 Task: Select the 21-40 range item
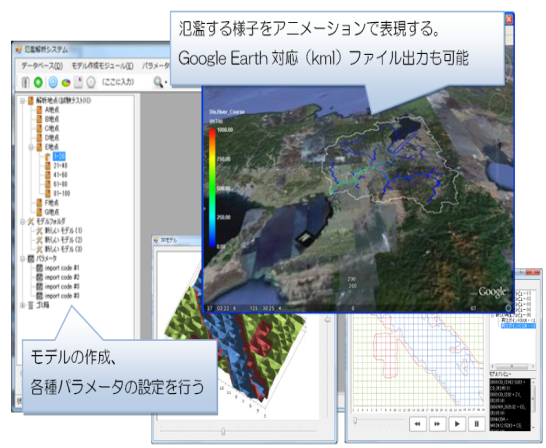60,166
